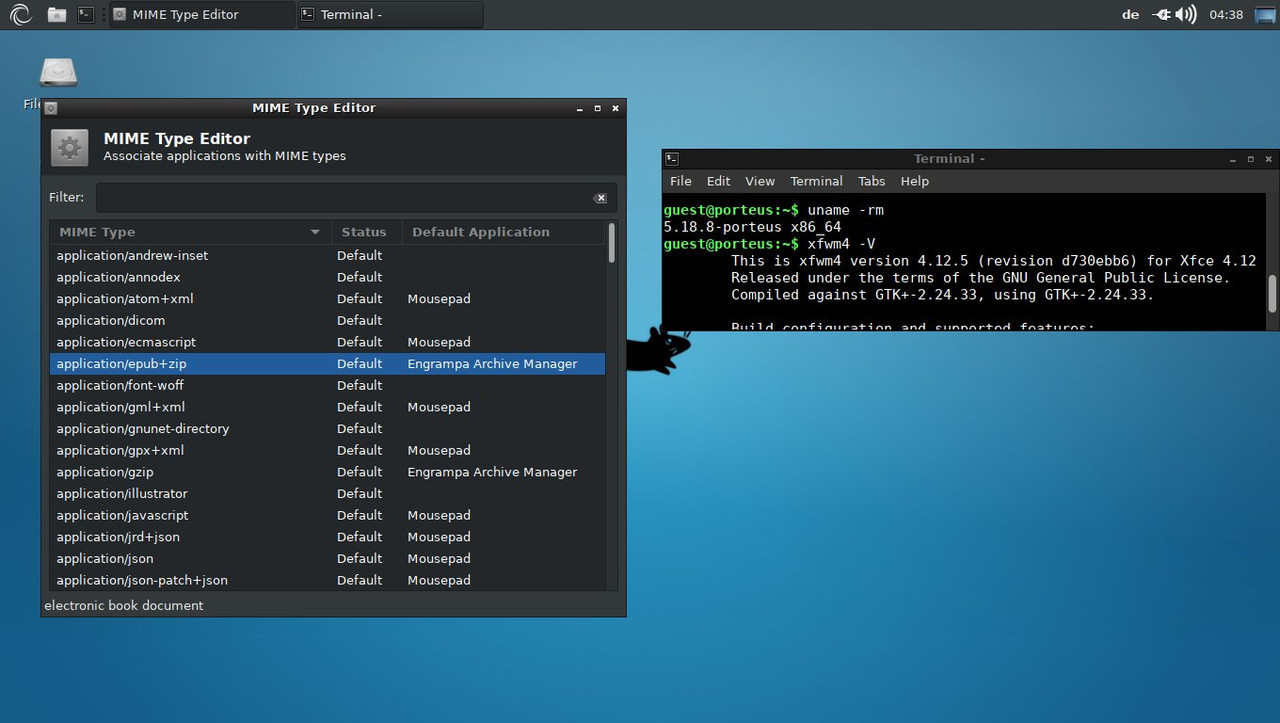Select the application/atom+xml row
Screen dimensions: 1280x723
click(x=327, y=299)
